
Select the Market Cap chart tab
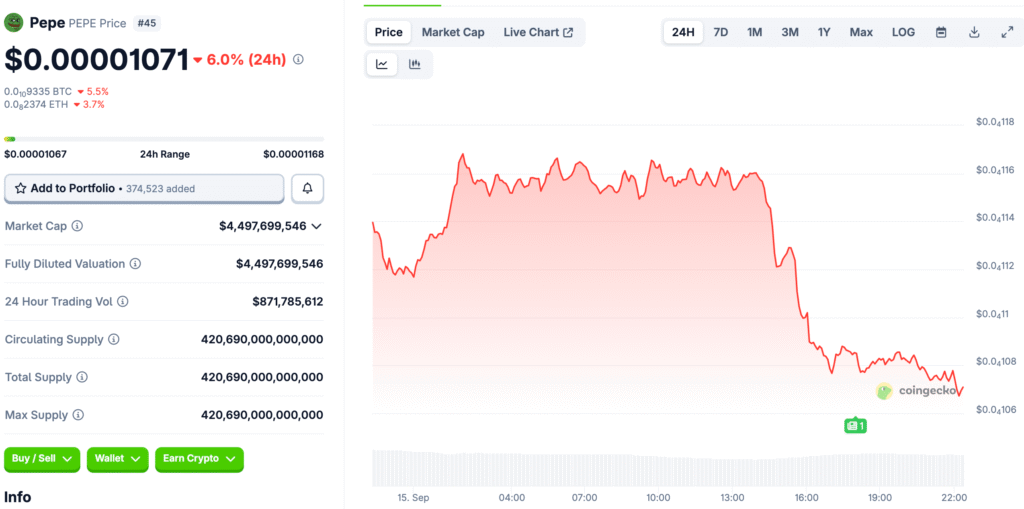click(x=453, y=32)
